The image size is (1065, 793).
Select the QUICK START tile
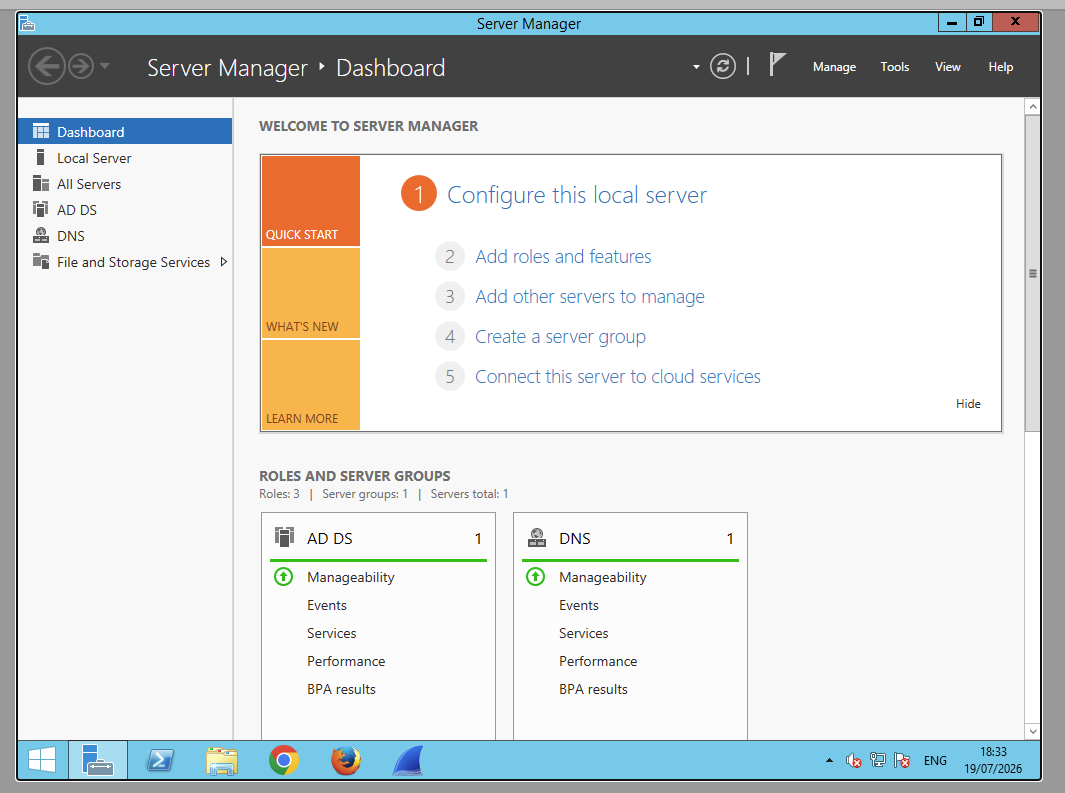pos(310,201)
